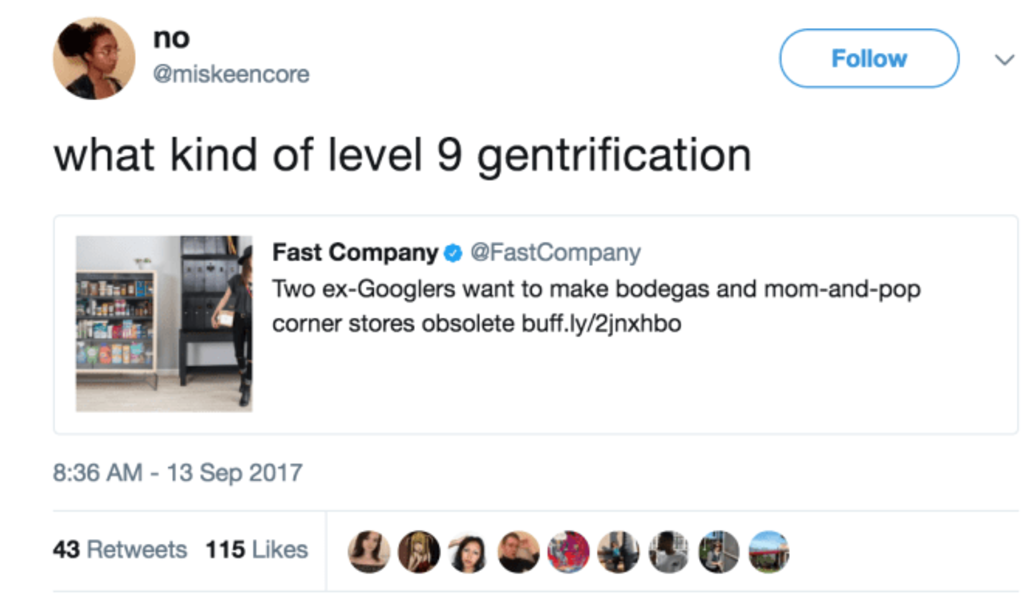Open the red and blue artwork avatar
1036x594 pixels.
click(568, 551)
